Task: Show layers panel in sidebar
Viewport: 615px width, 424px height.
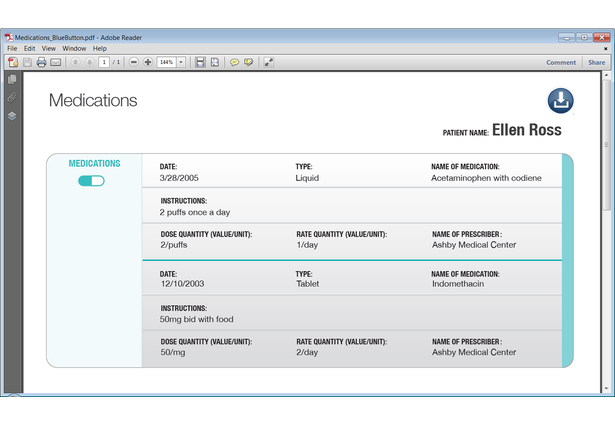Action: (x=12, y=116)
